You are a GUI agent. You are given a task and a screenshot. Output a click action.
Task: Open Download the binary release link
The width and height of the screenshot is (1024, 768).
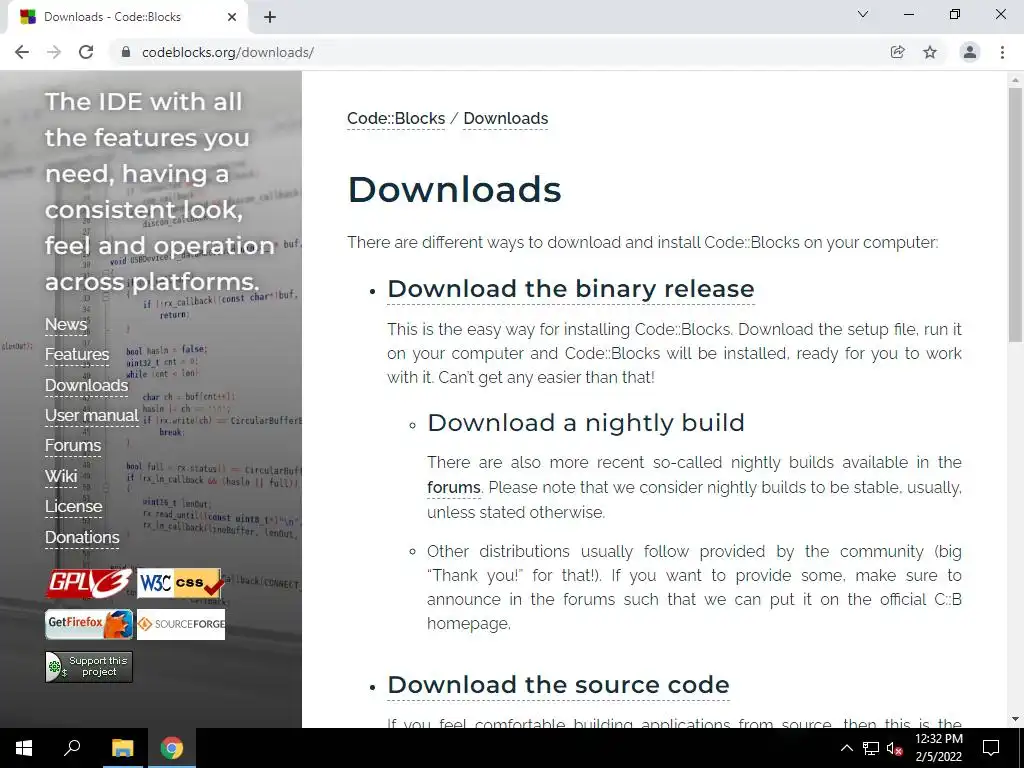click(571, 289)
